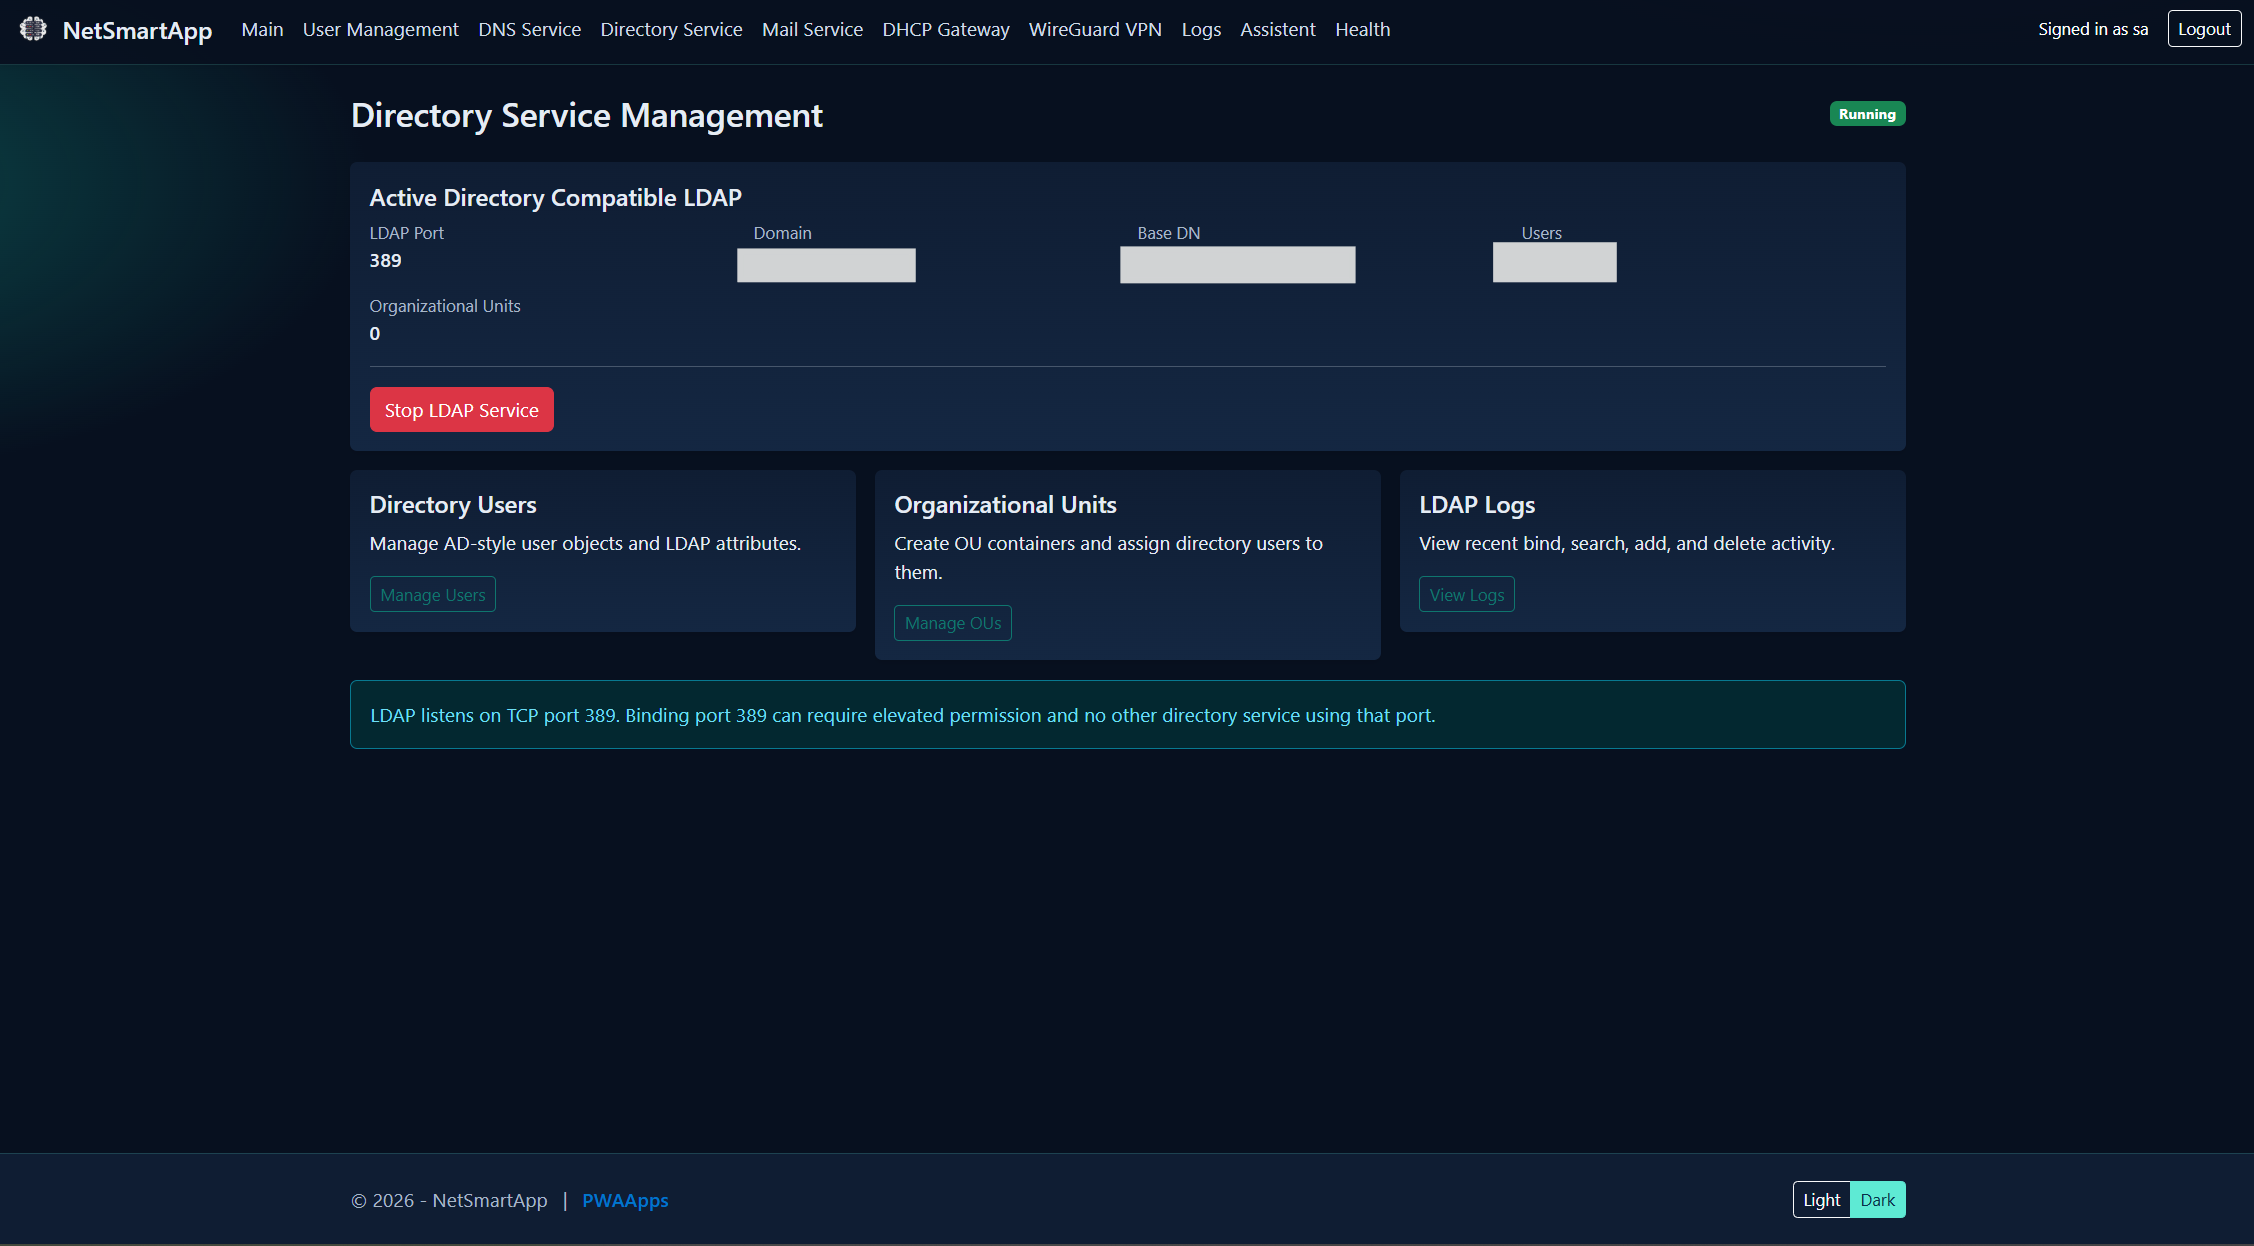Viewport: 2254px width, 1246px height.
Task: Click the Directory Users card title
Action: click(x=453, y=505)
